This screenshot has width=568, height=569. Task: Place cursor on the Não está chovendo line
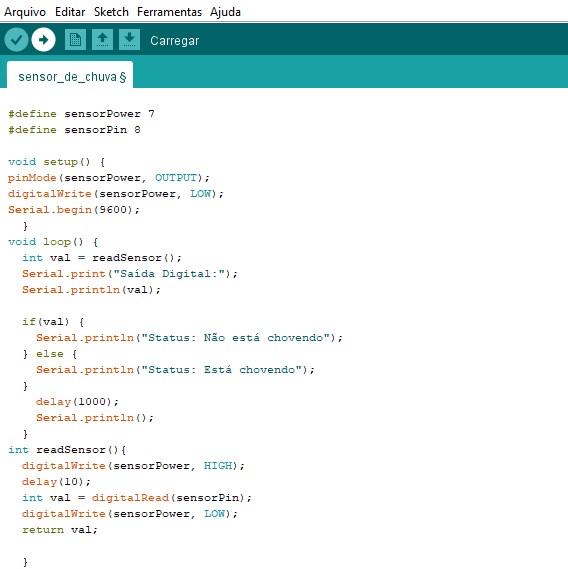point(189,337)
